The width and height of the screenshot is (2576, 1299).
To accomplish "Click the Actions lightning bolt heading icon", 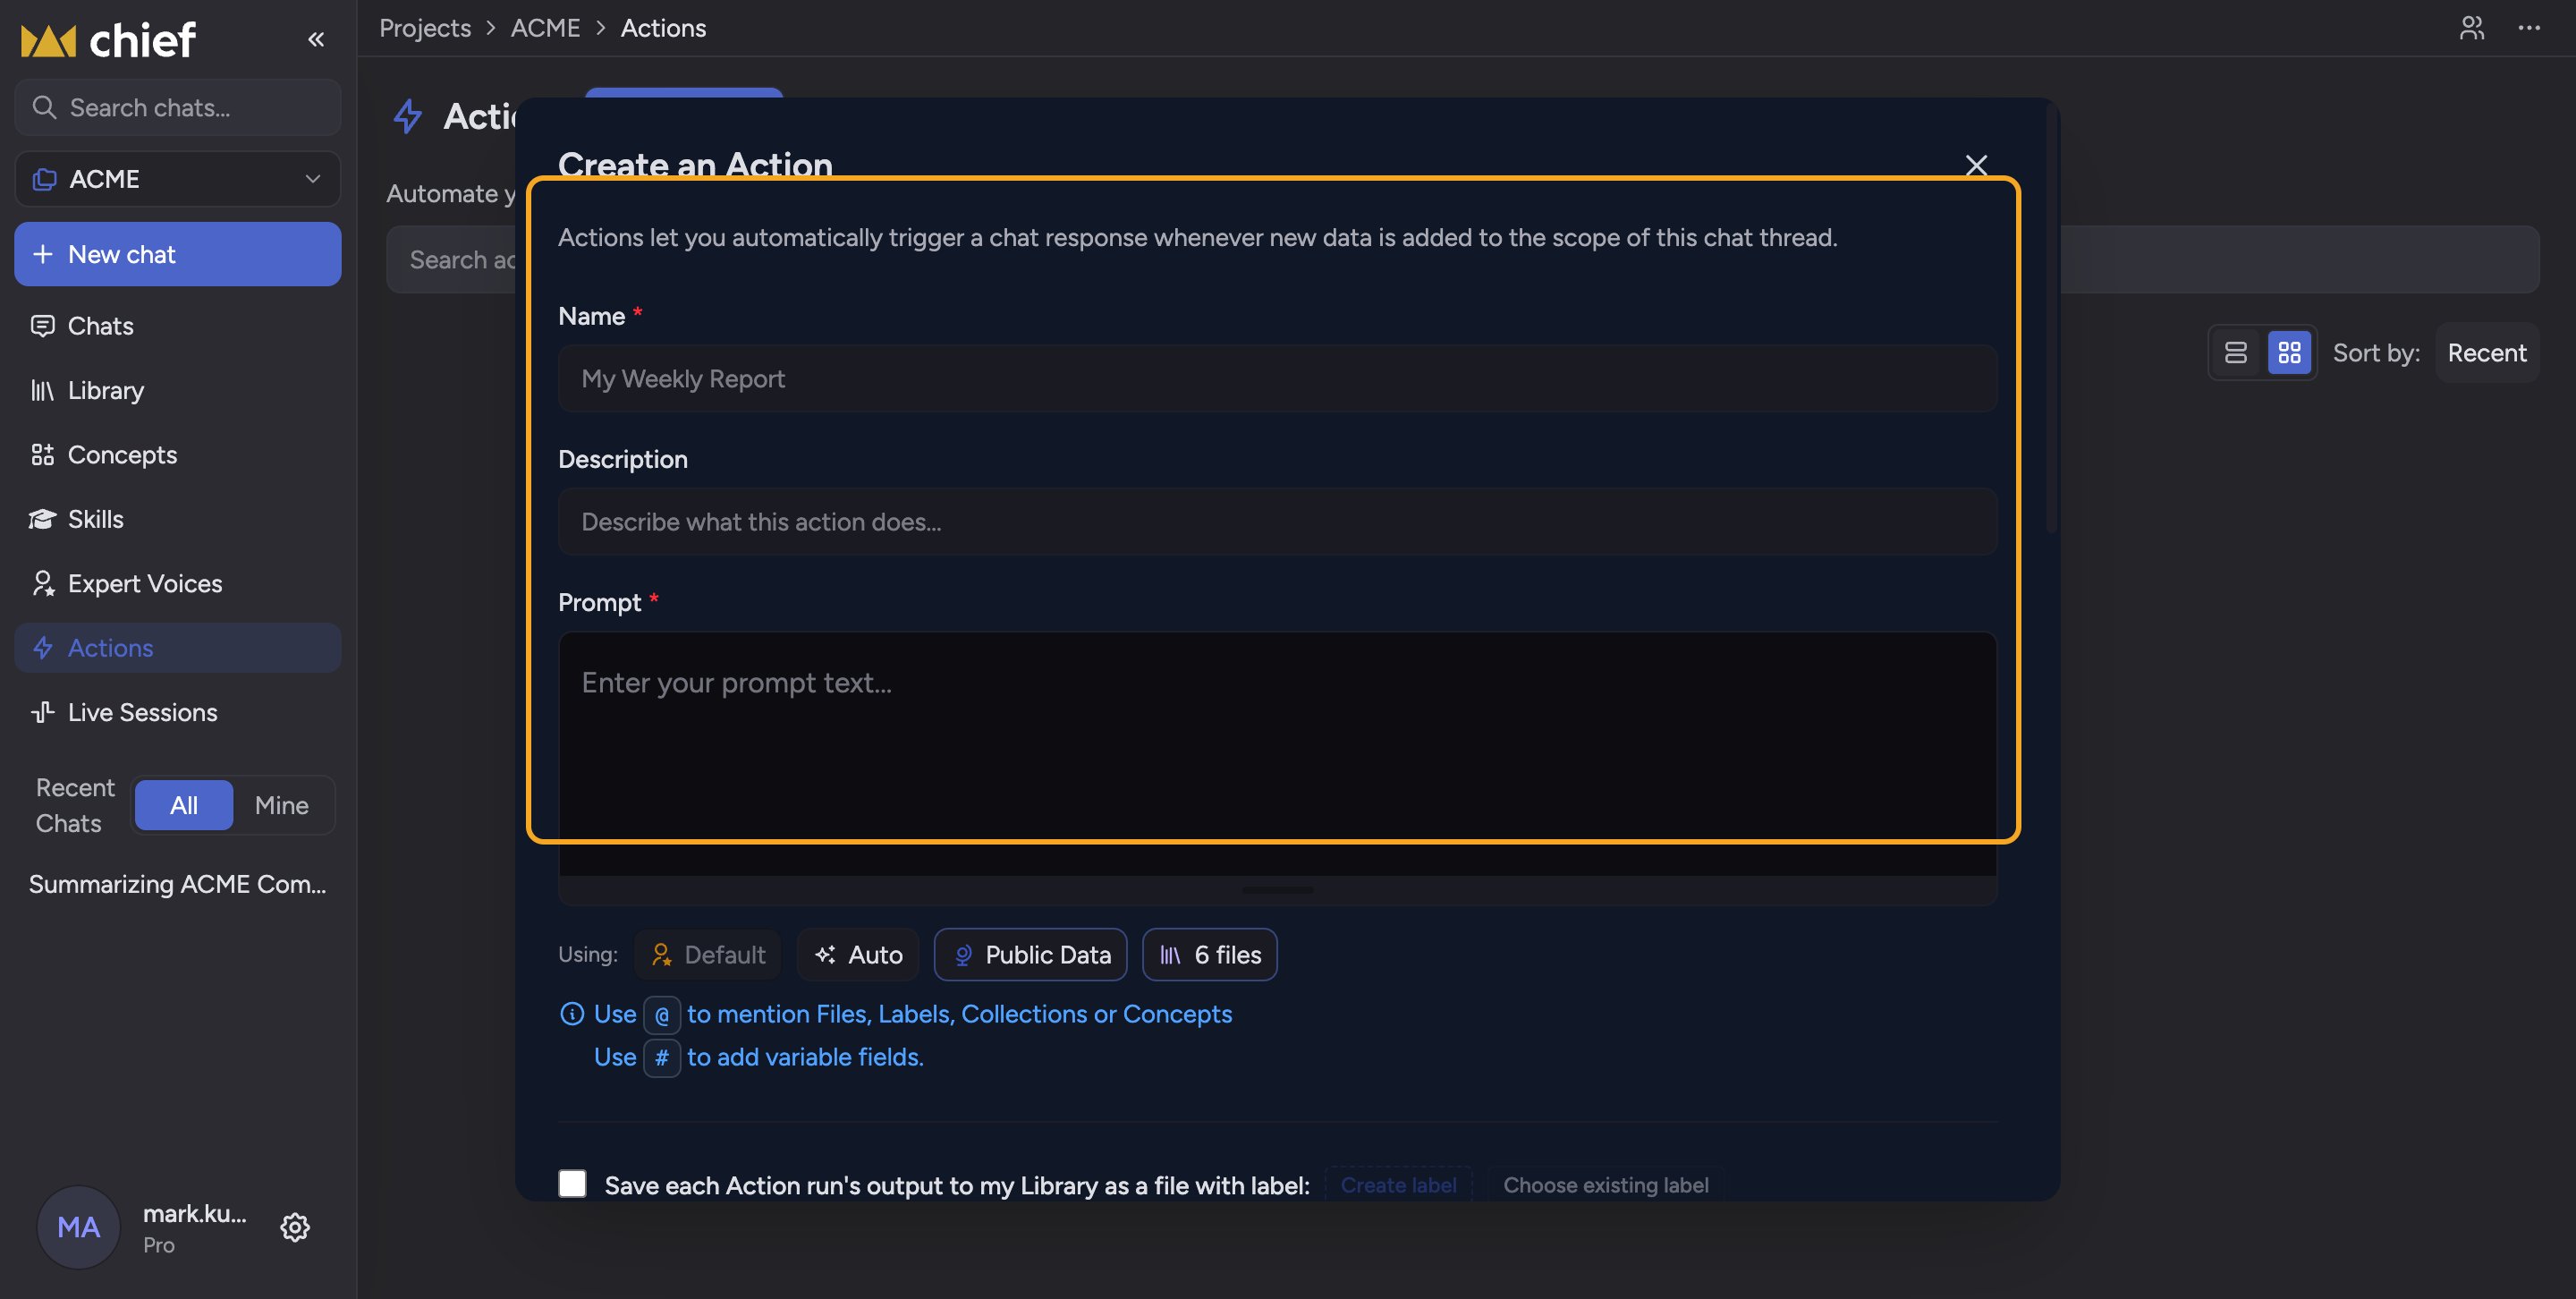I will (x=408, y=116).
